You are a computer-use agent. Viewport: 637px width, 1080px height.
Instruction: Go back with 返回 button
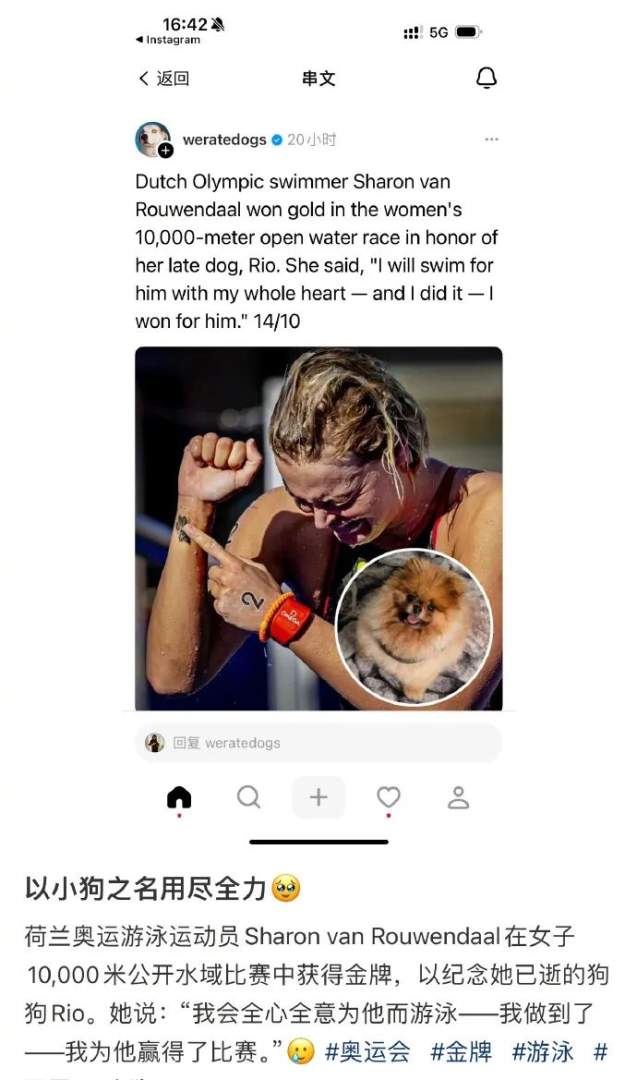(164, 78)
